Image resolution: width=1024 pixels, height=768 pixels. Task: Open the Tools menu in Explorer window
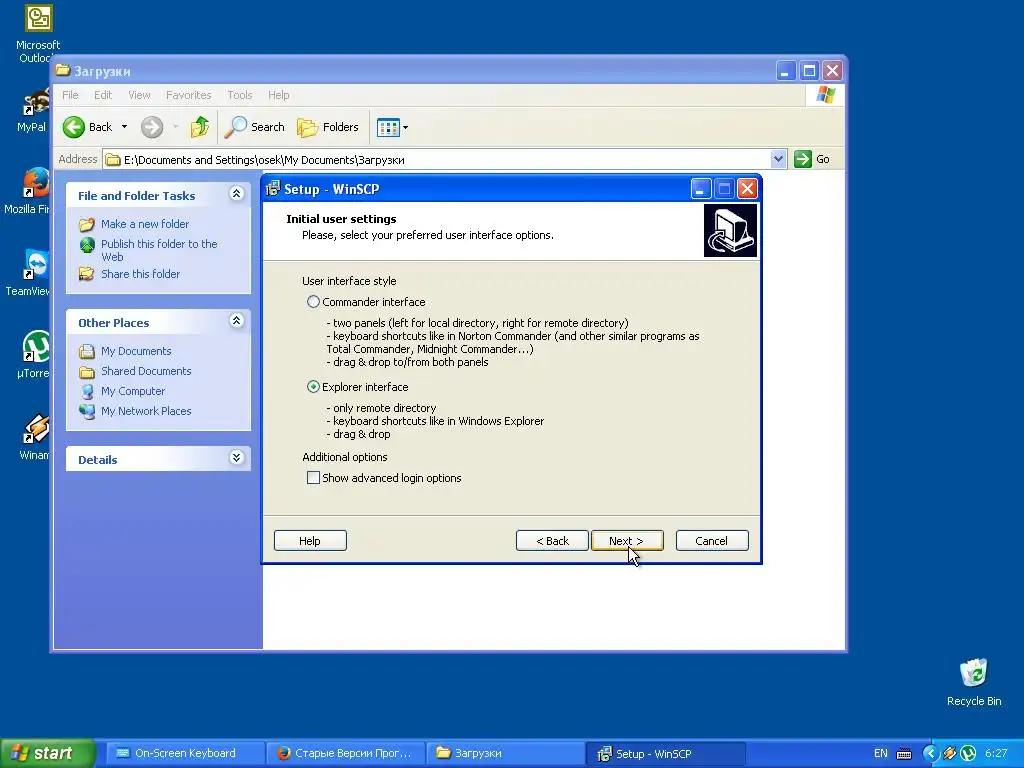240,95
